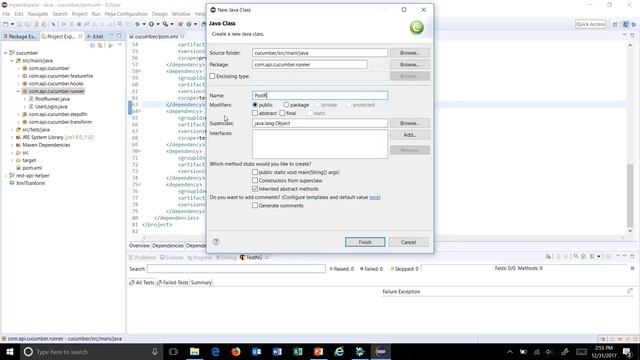Enable the Generate comments checkbox

tap(255, 205)
